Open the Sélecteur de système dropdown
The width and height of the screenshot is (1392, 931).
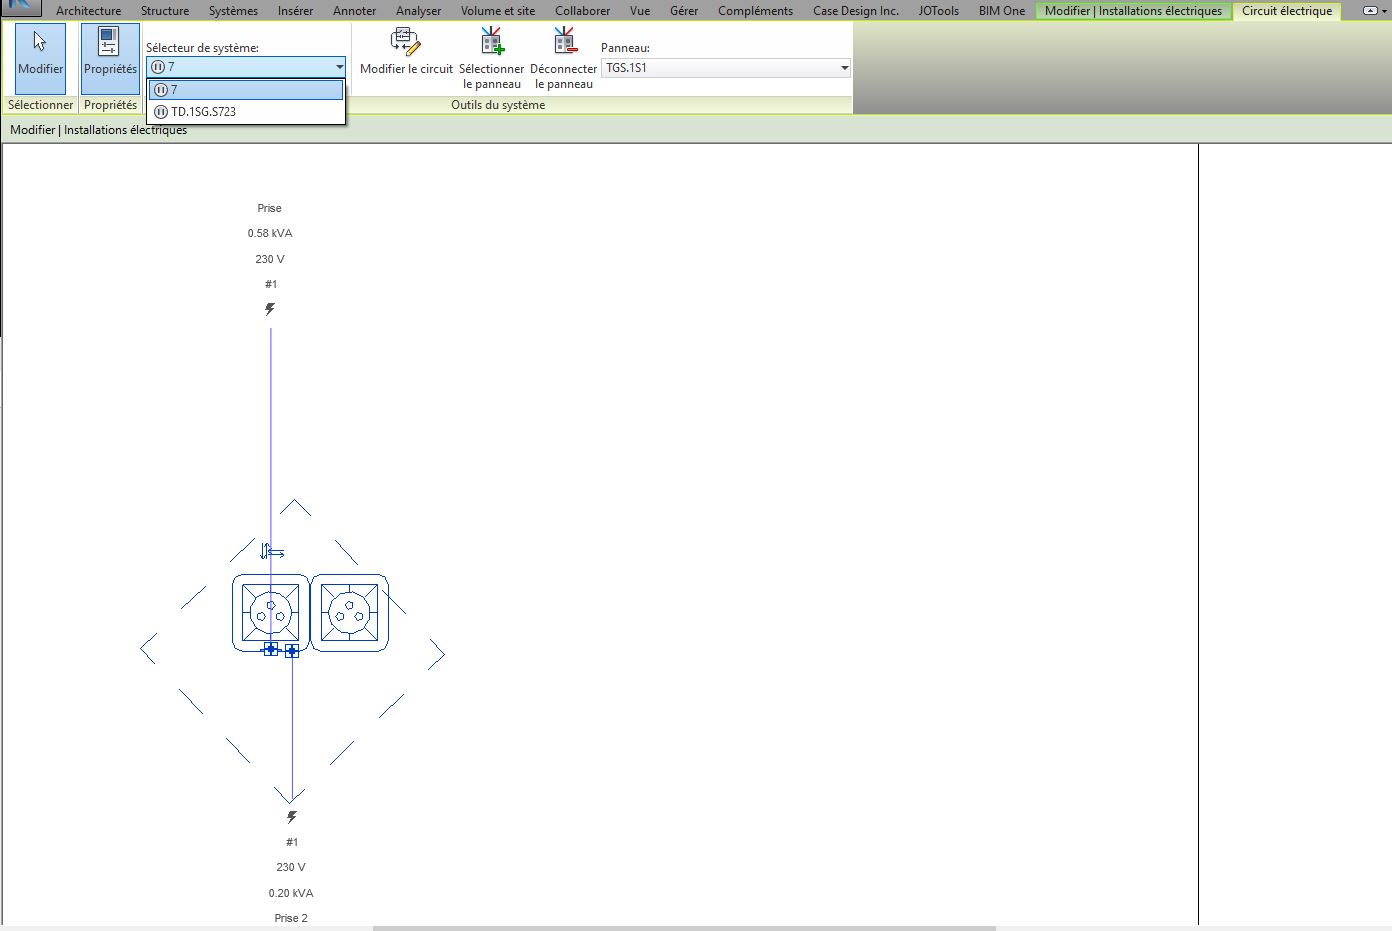(x=339, y=67)
